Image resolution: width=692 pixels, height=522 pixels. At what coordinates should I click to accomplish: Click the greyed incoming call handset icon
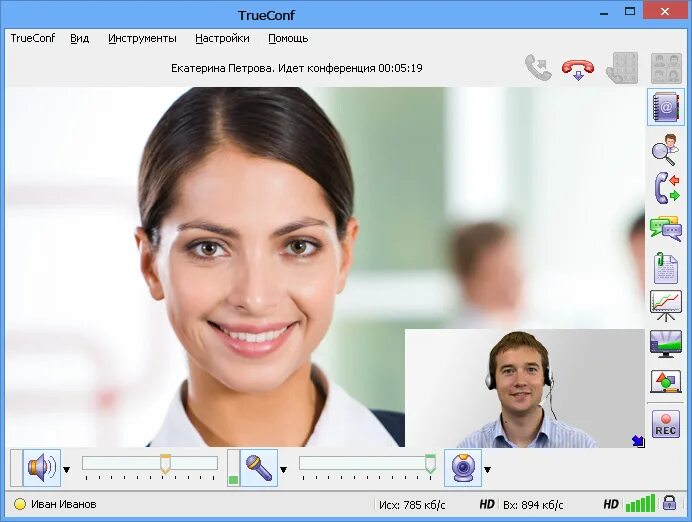[538, 68]
